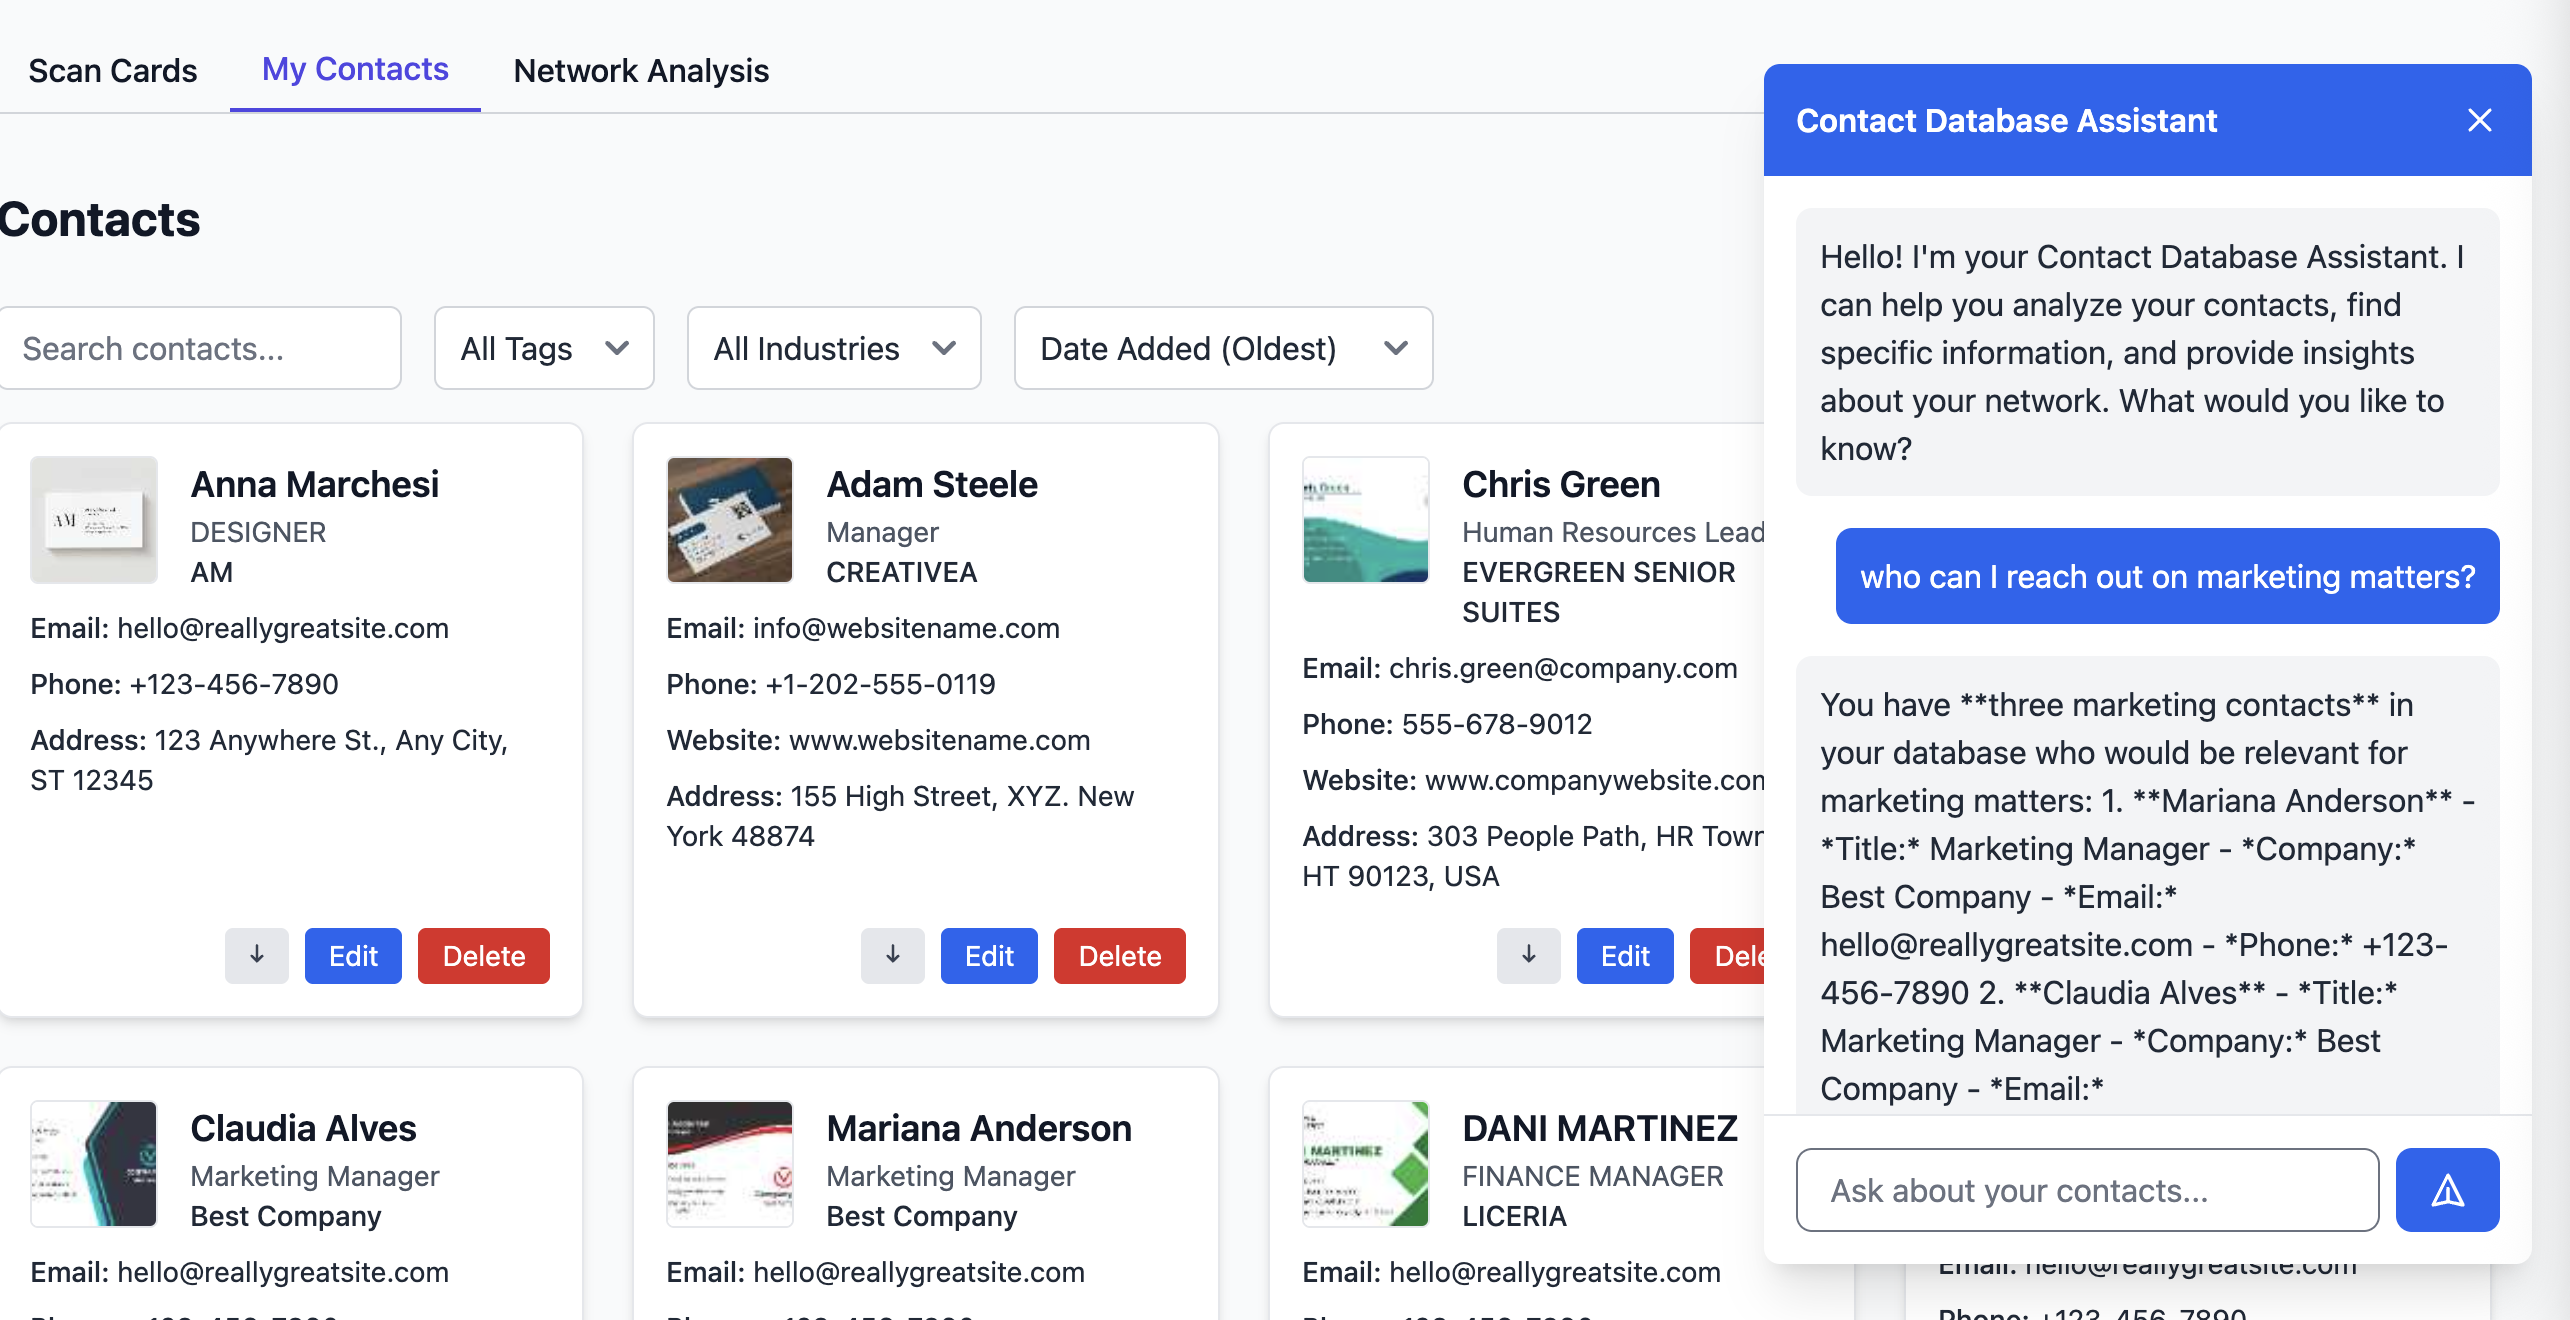
Task: Open the All Tags dropdown
Action: 544,348
